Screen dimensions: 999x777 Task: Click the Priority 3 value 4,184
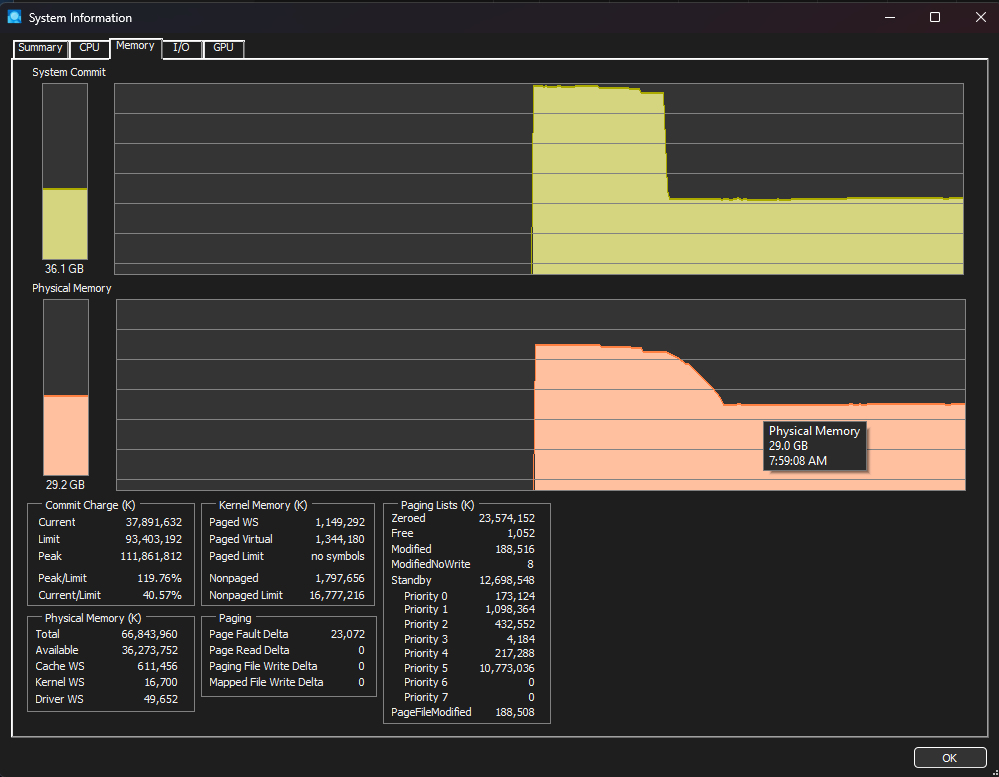pos(521,639)
